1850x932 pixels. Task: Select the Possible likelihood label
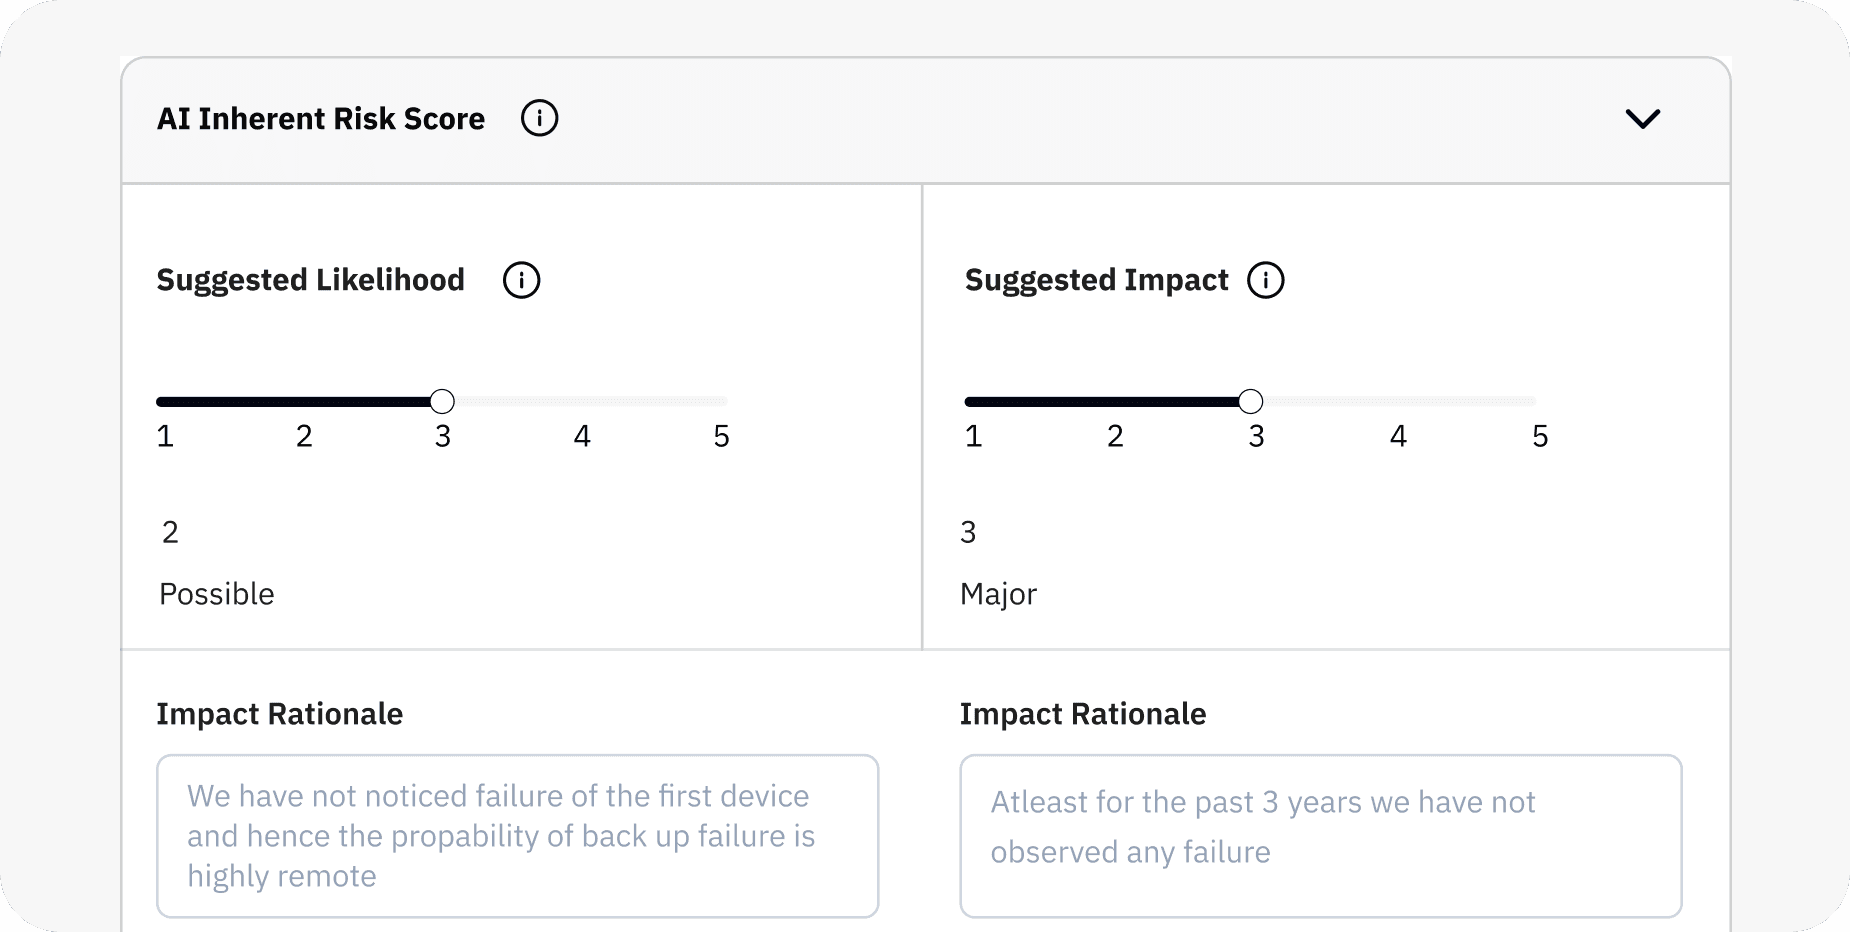coord(216,593)
